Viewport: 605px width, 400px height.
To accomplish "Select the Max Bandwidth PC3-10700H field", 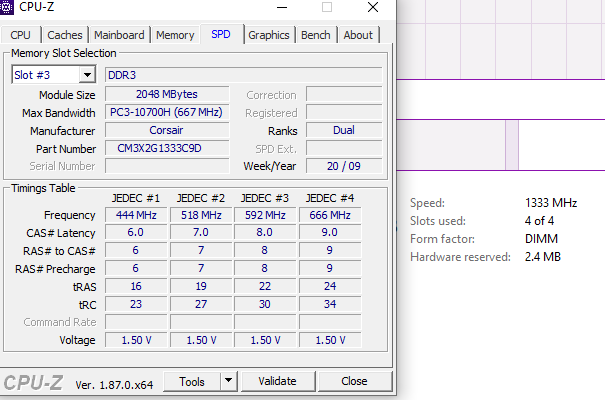I will [x=165, y=113].
